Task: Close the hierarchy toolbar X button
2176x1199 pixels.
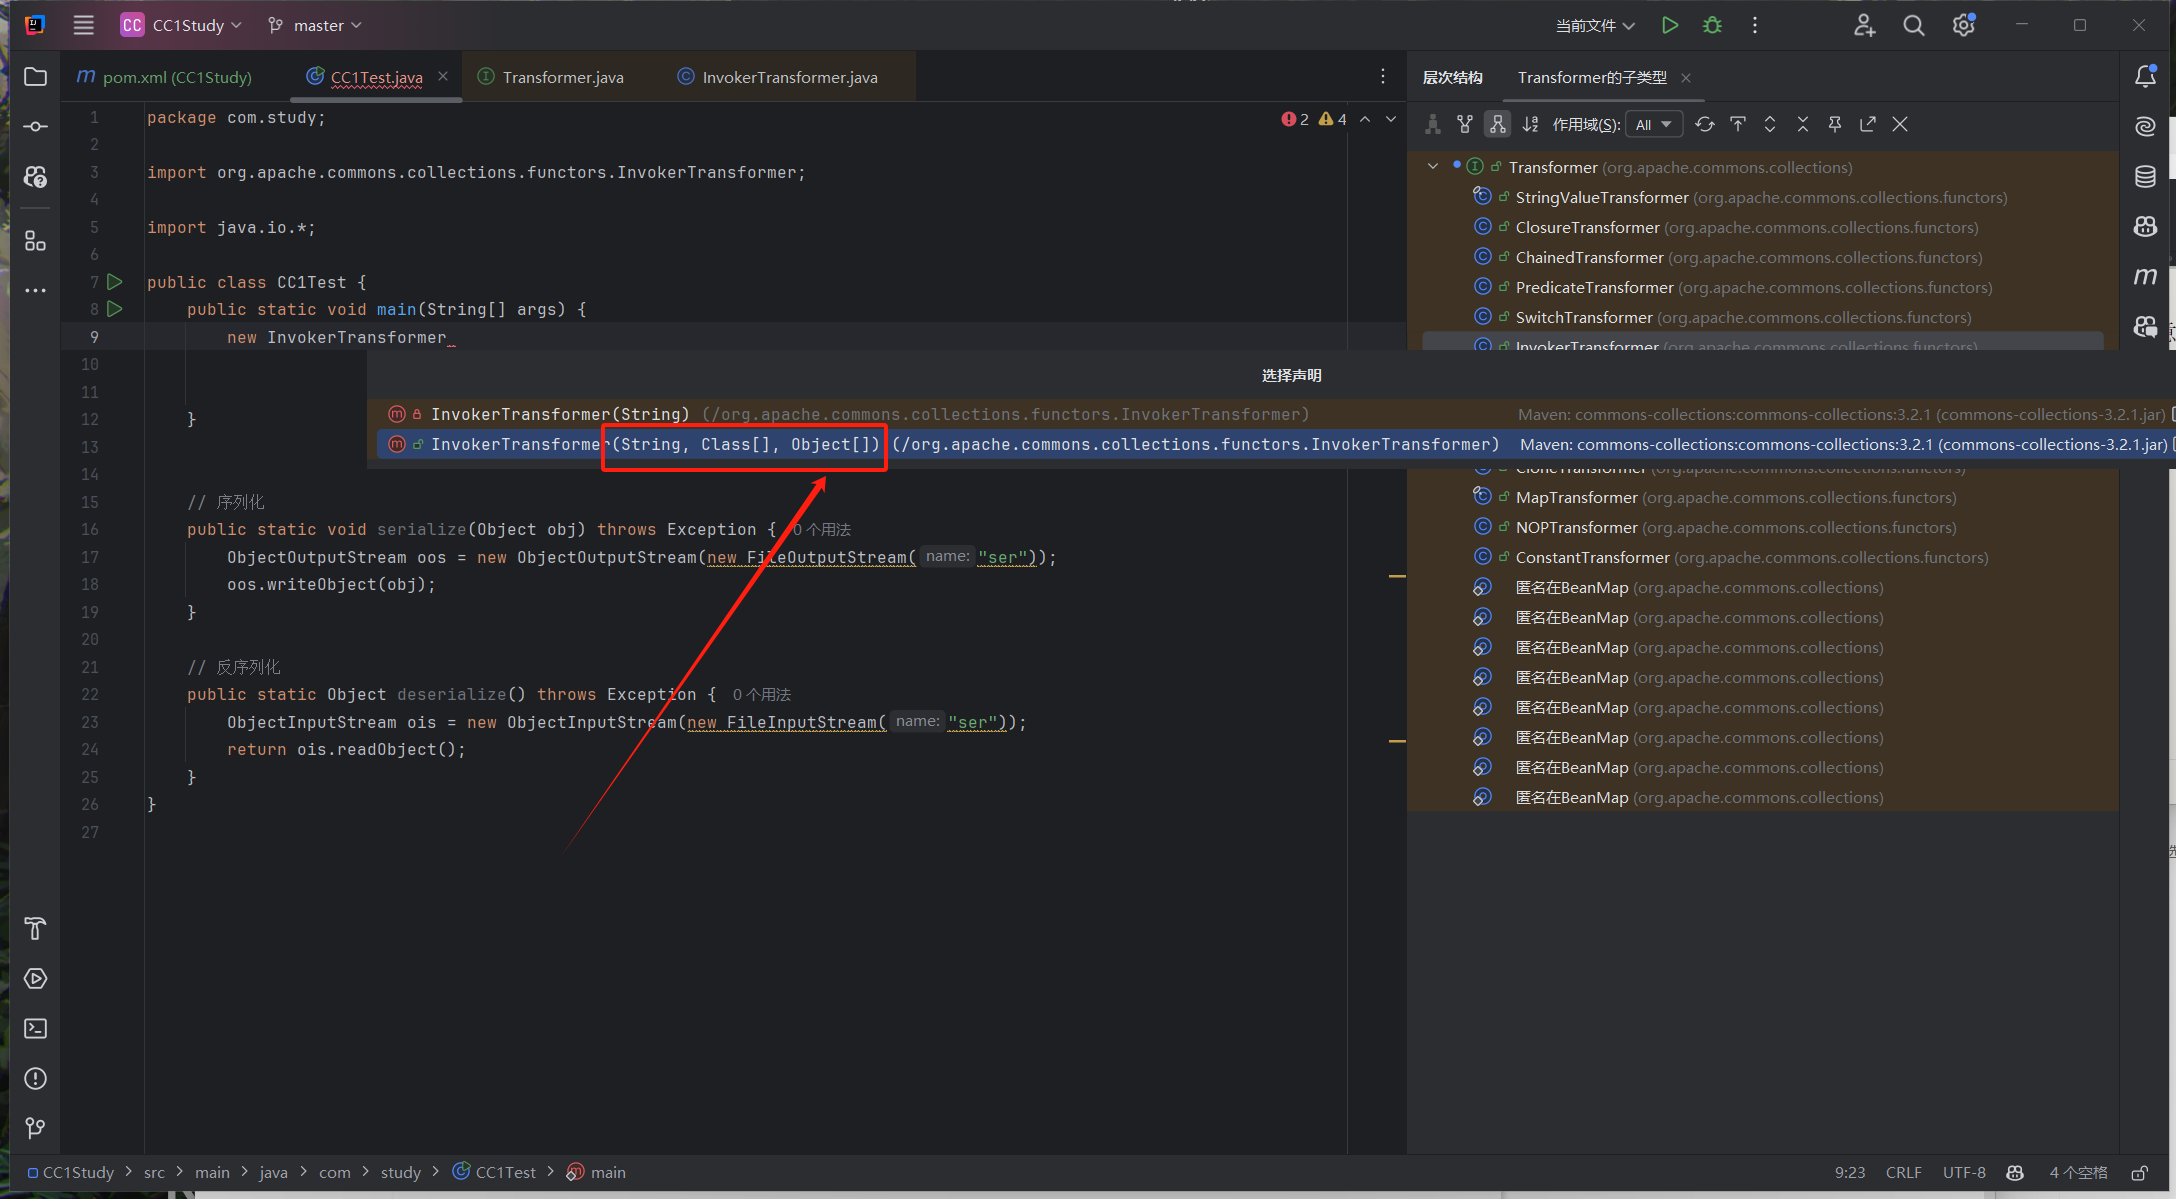Action: pos(1900,124)
